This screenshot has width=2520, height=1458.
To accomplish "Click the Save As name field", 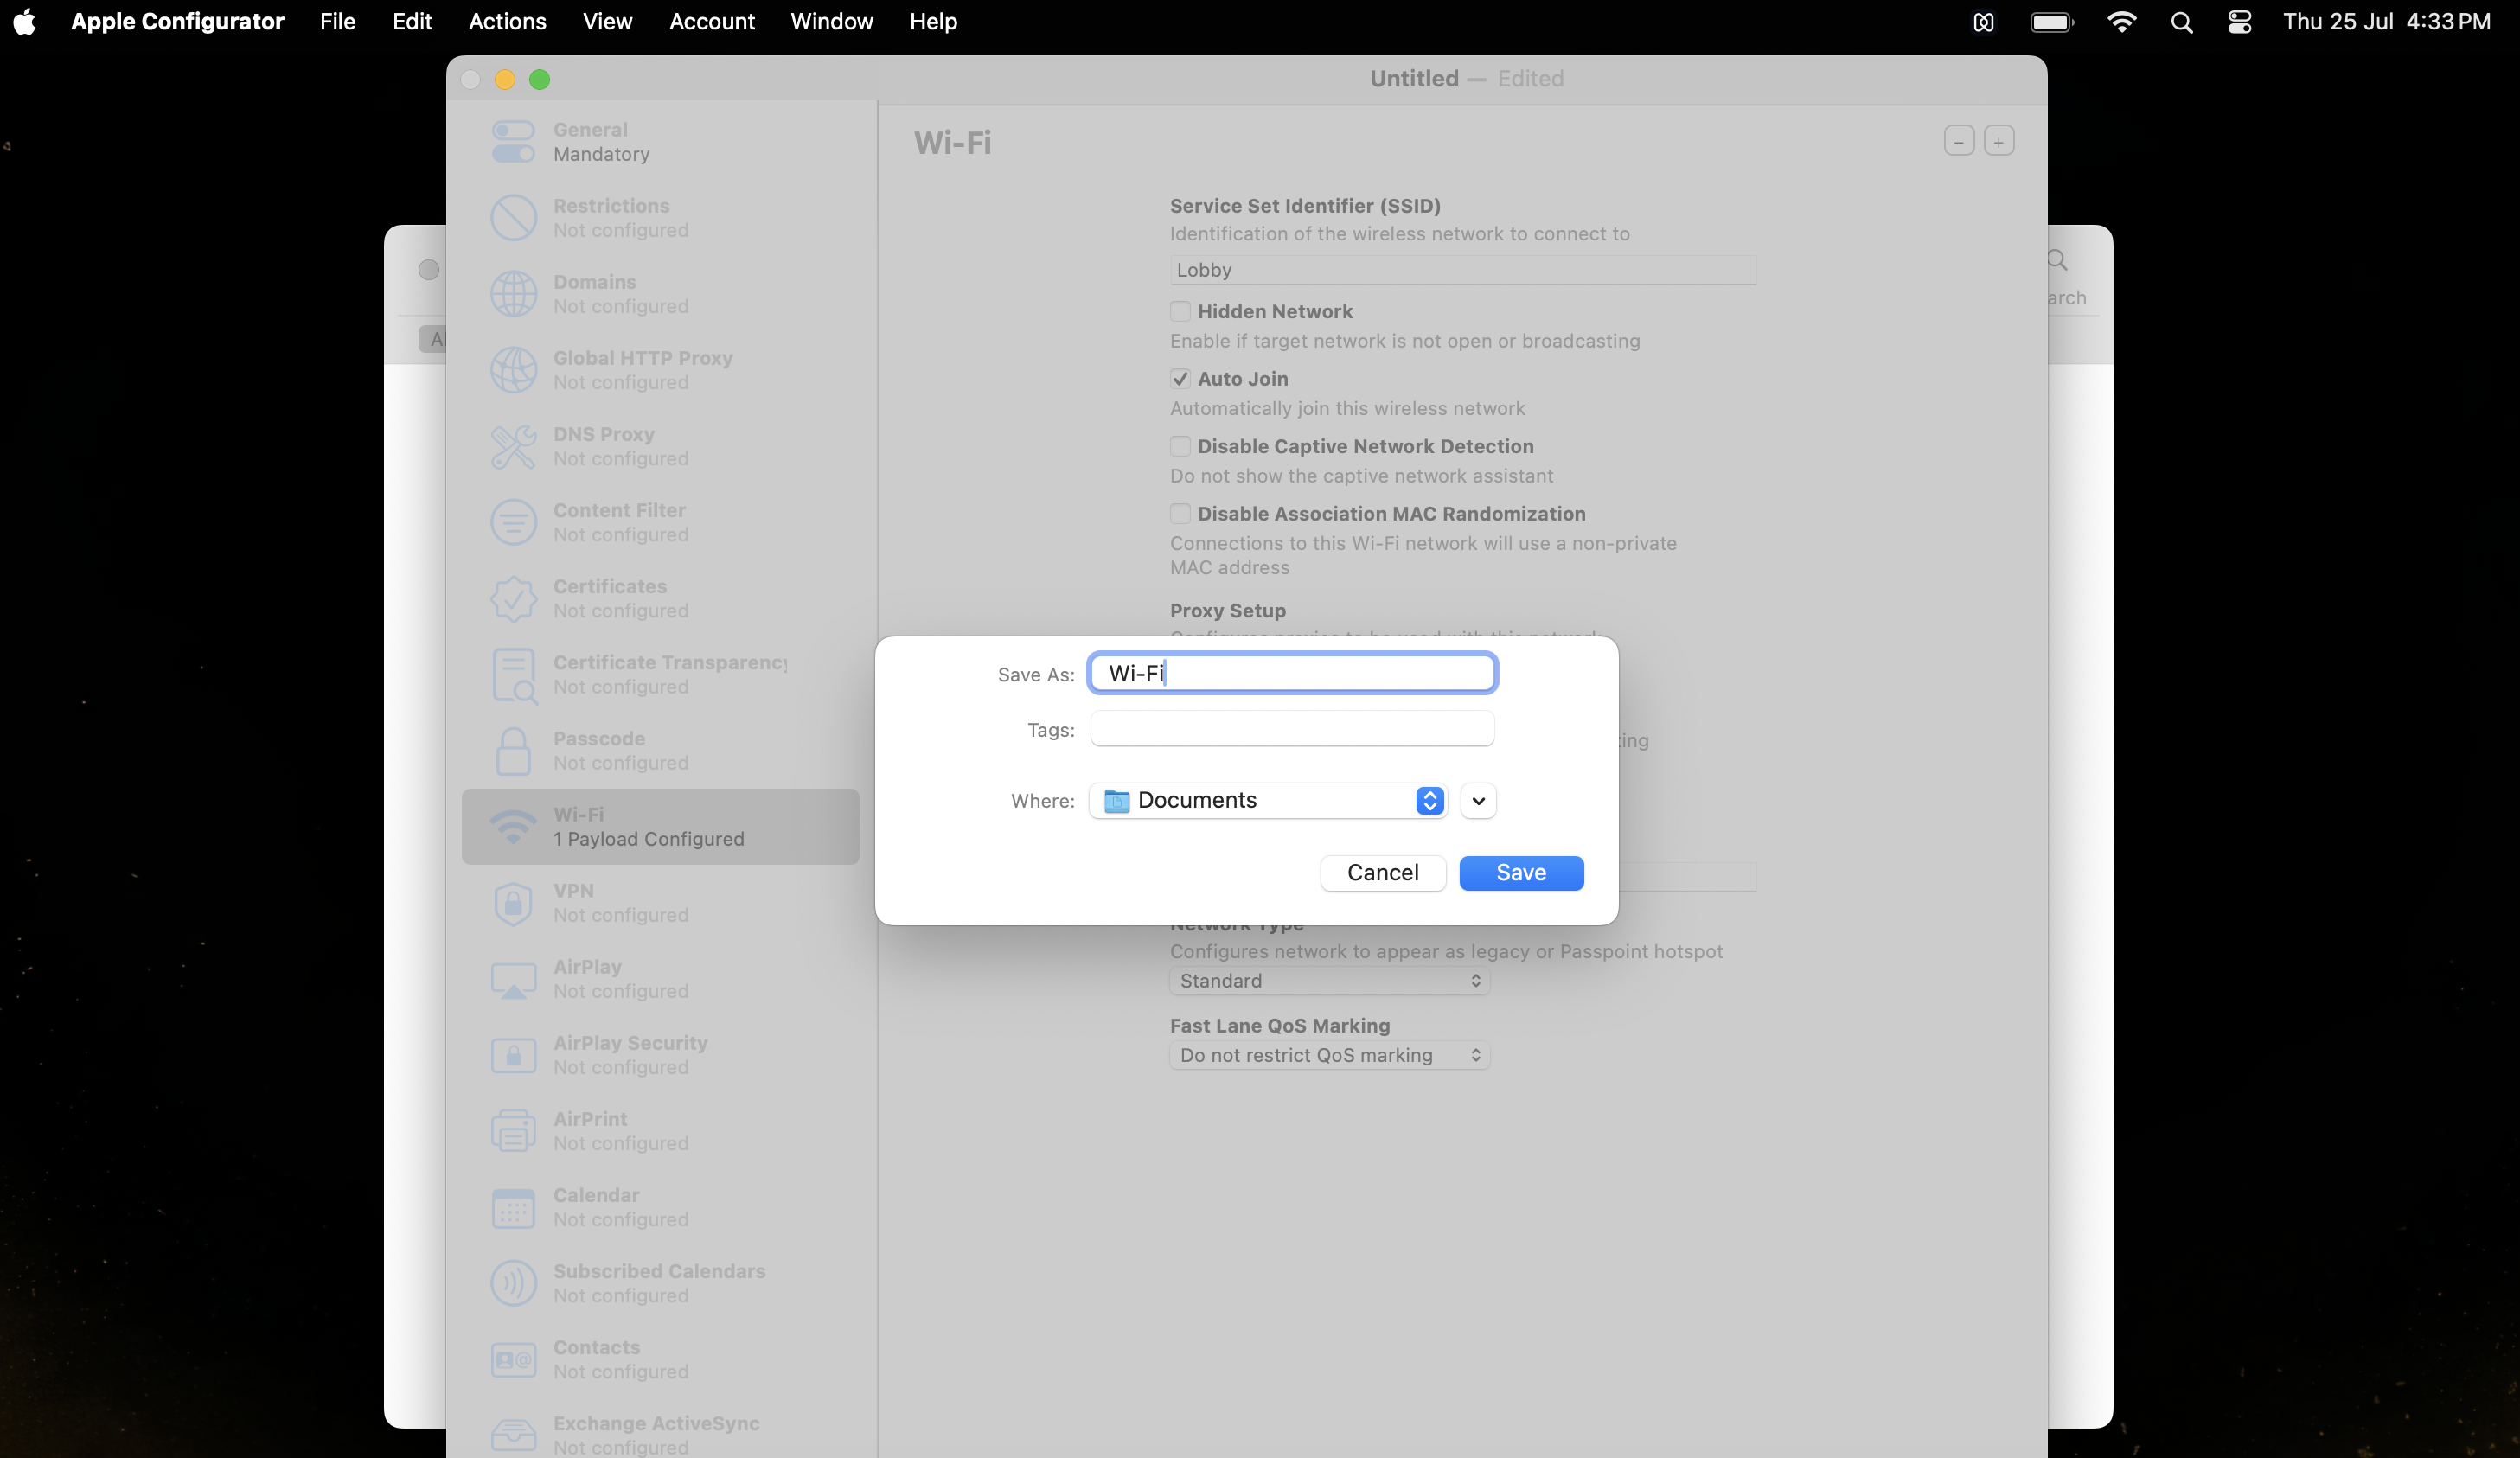I will click(x=1292, y=674).
